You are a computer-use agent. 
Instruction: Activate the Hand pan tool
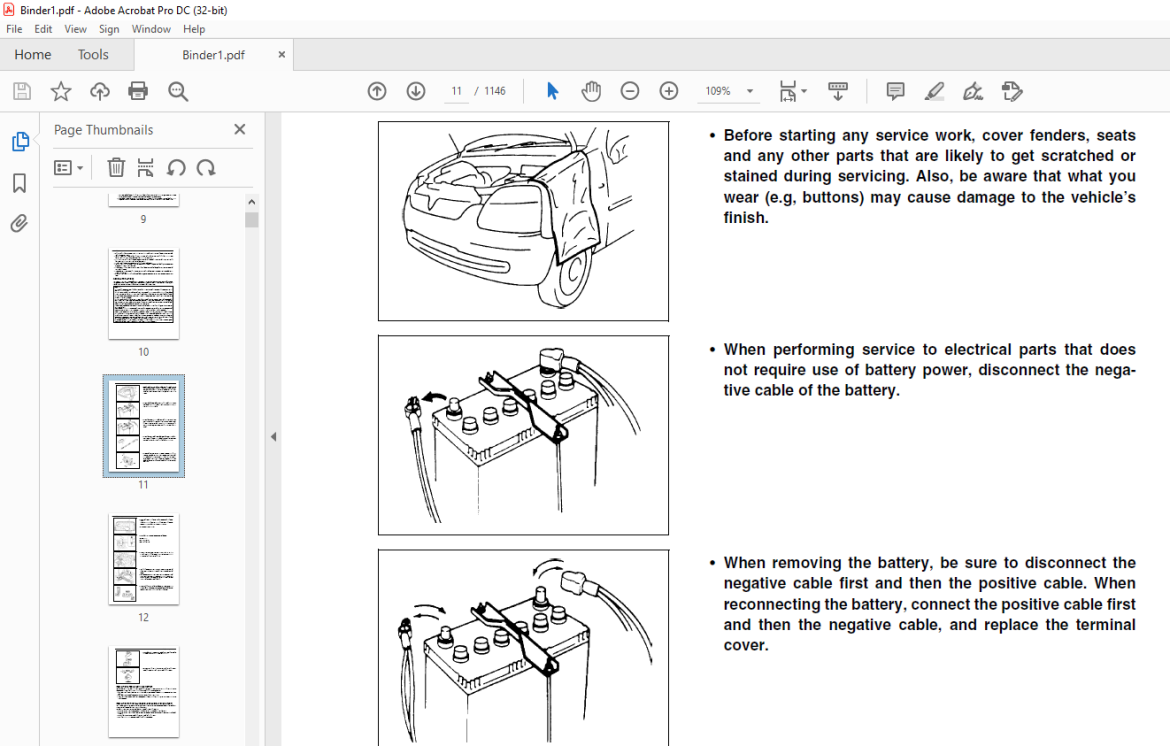click(591, 91)
